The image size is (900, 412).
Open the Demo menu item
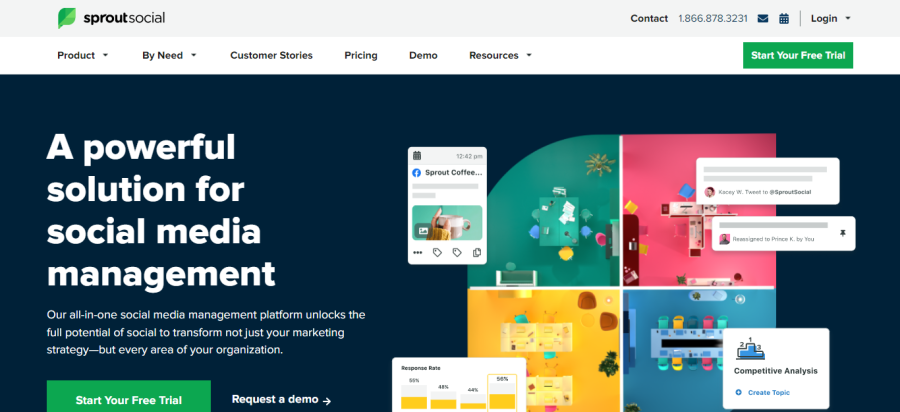pyautogui.click(x=423, y=56)
